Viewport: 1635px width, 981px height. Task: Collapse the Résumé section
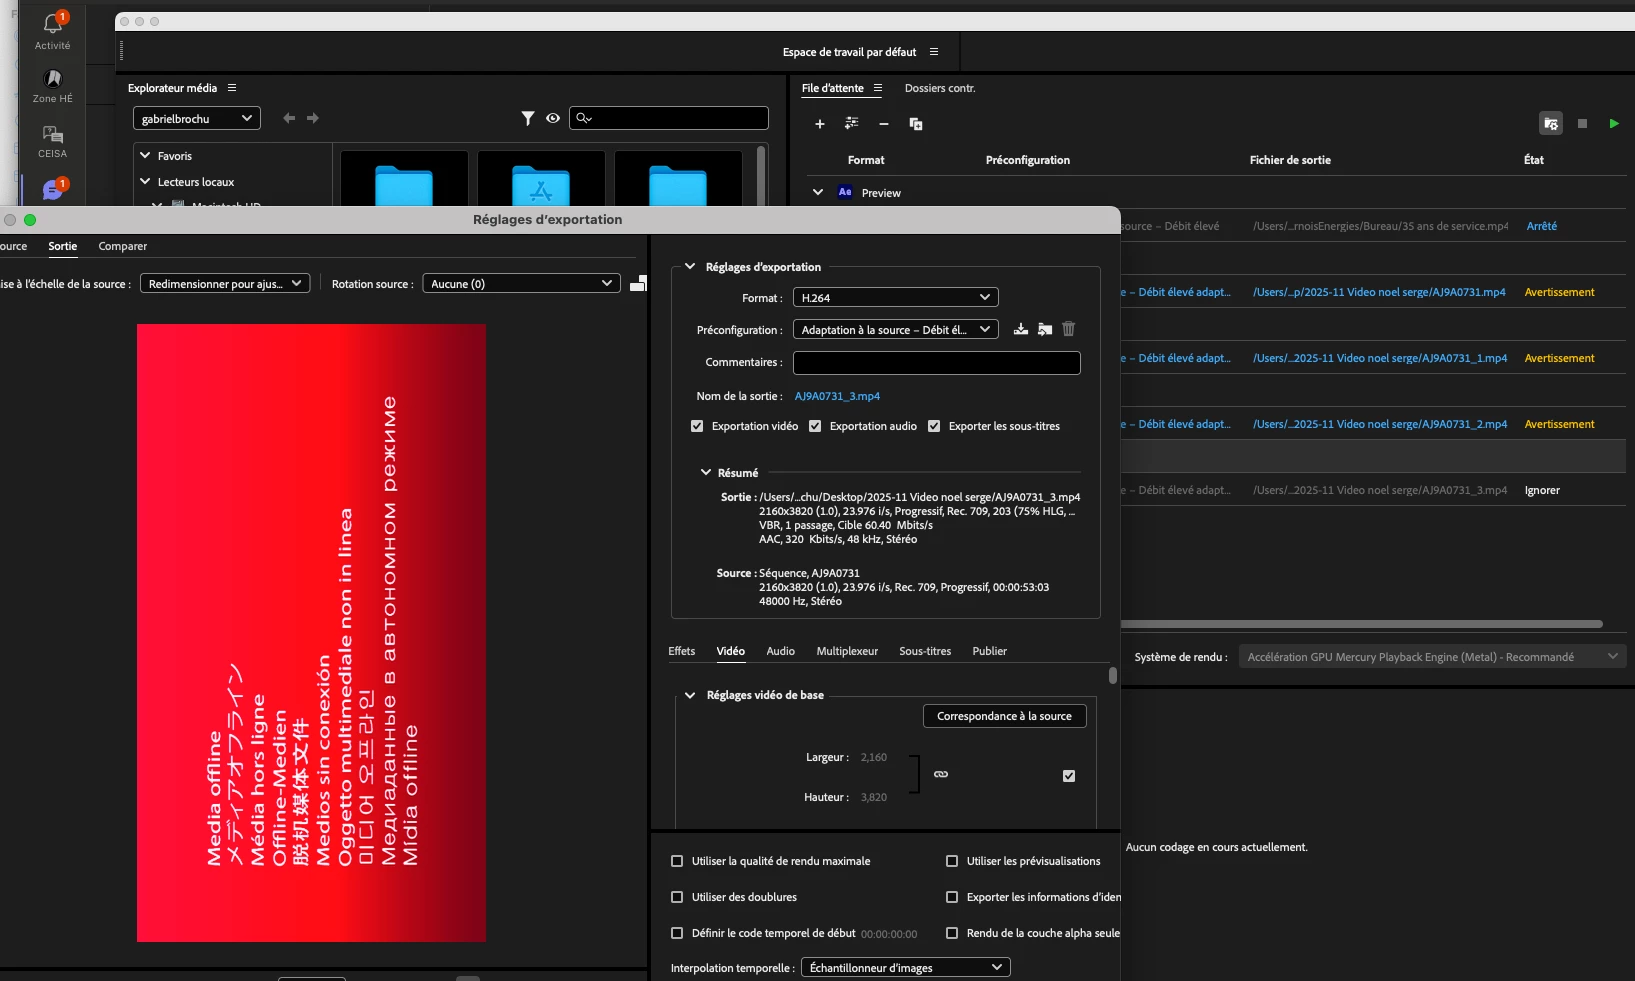tap(706, 473)
